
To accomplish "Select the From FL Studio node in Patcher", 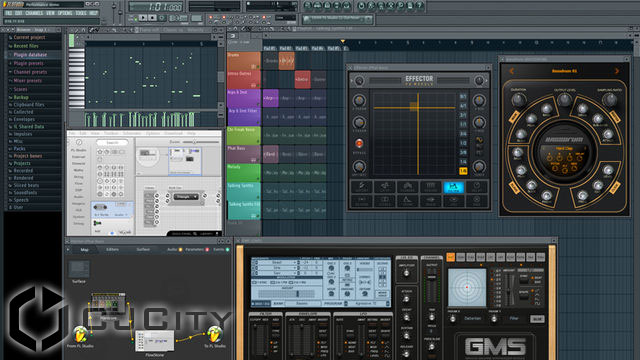I will (x=80, y=335).
